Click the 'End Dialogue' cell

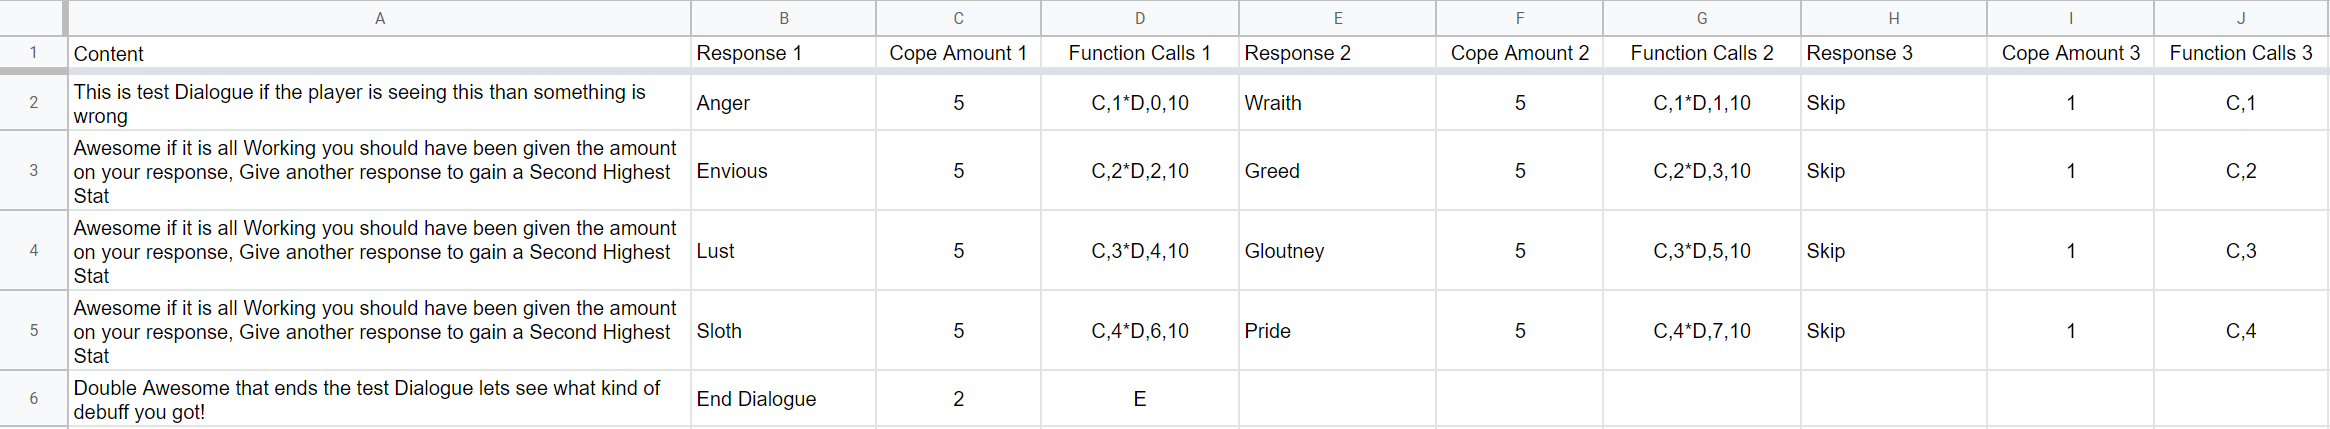pyautogui.click(x=783, y=399)
